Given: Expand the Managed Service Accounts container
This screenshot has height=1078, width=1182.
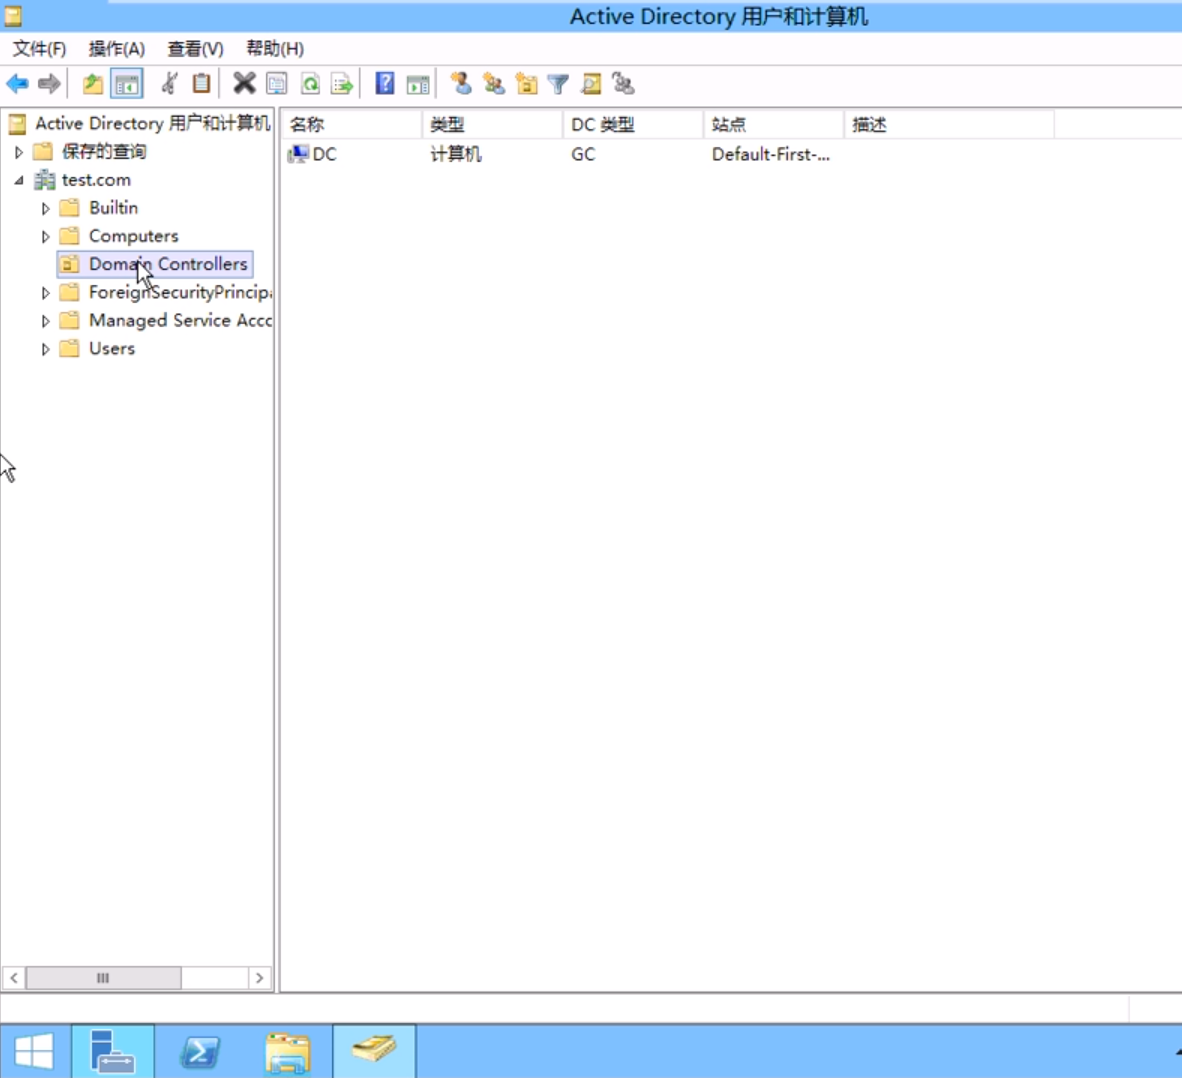Looking at the screenshot, I should tap(45, 321).
